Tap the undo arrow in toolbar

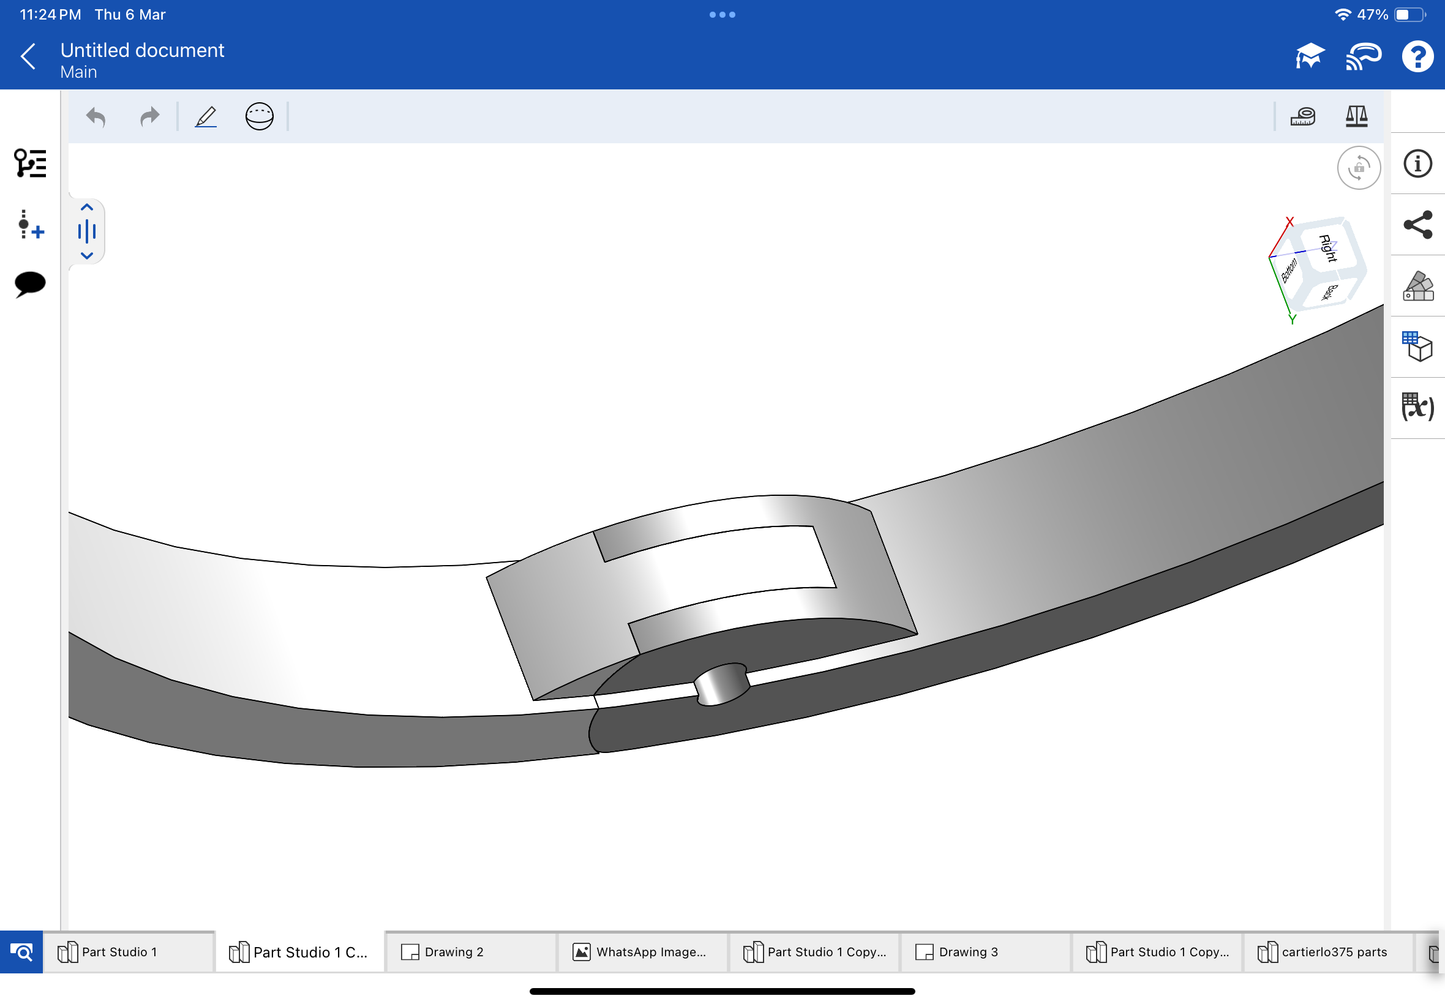(96, 117)
